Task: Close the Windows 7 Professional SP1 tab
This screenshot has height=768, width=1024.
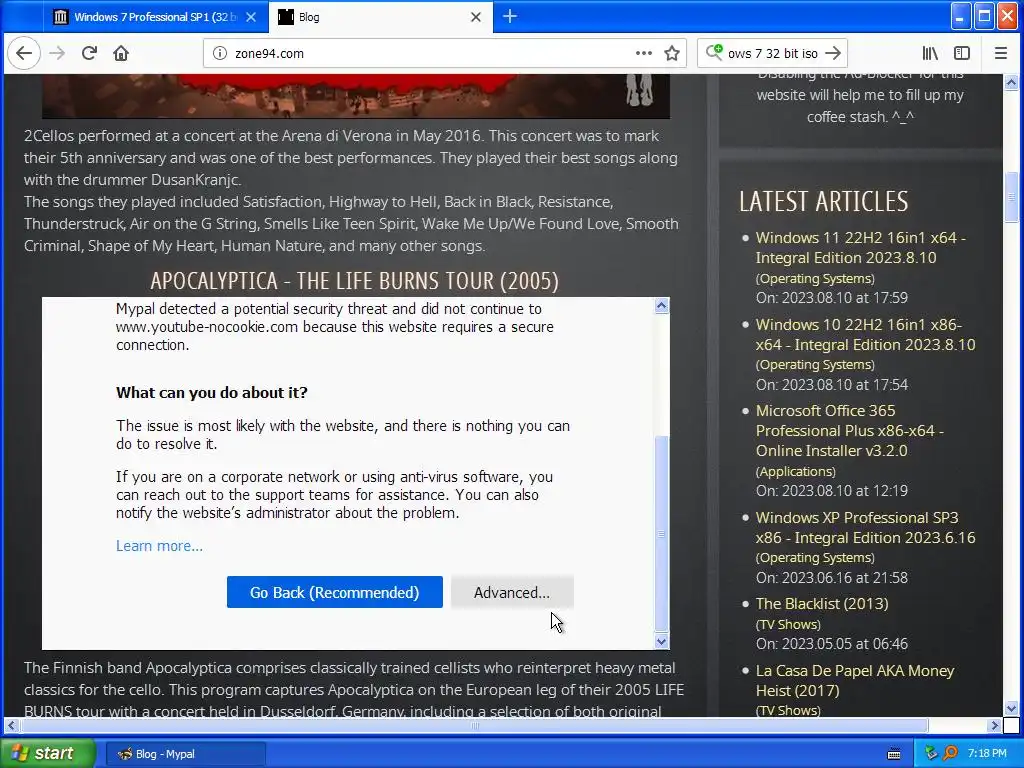Action: (251, 17)
